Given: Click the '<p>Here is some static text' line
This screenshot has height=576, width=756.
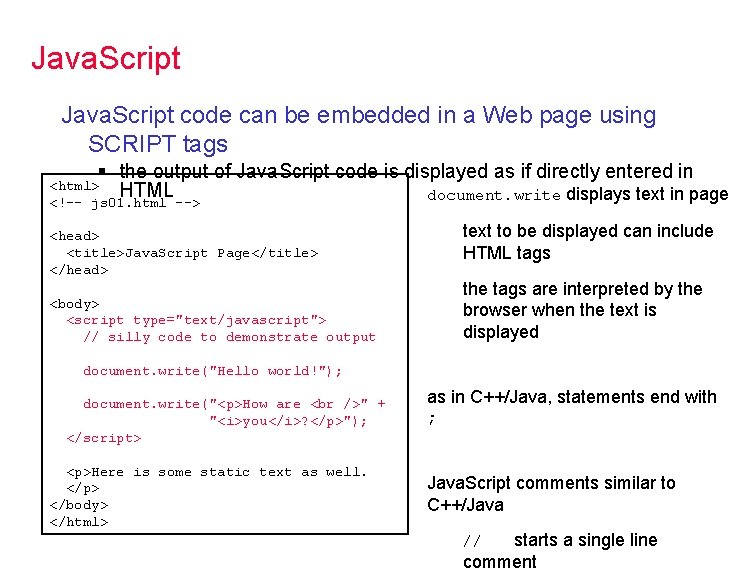Looking at the screenshot, I should (217, 472).
